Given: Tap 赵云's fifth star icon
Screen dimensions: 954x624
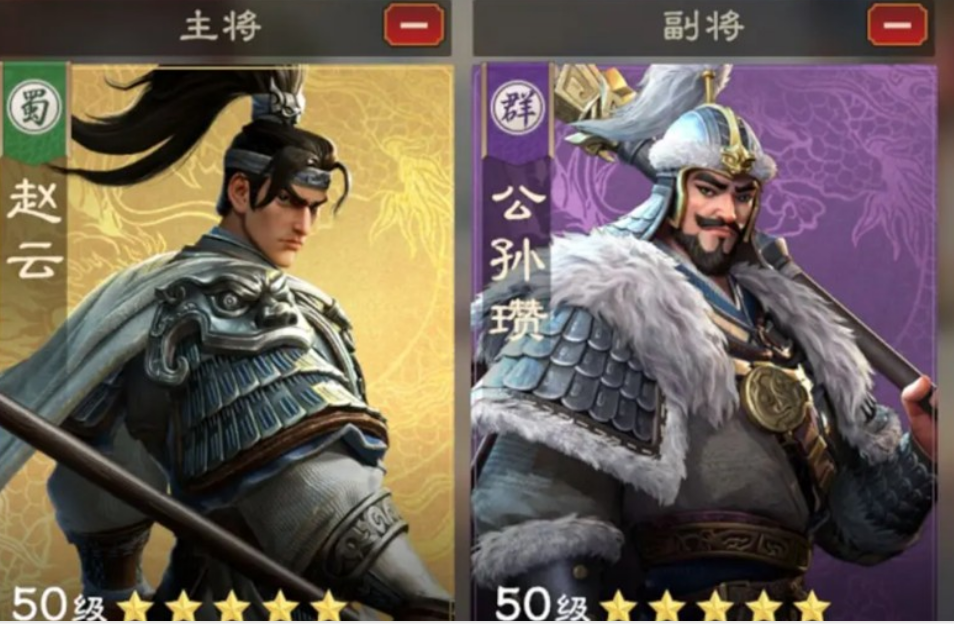Looking at the screenshot, I should point(330,606).
